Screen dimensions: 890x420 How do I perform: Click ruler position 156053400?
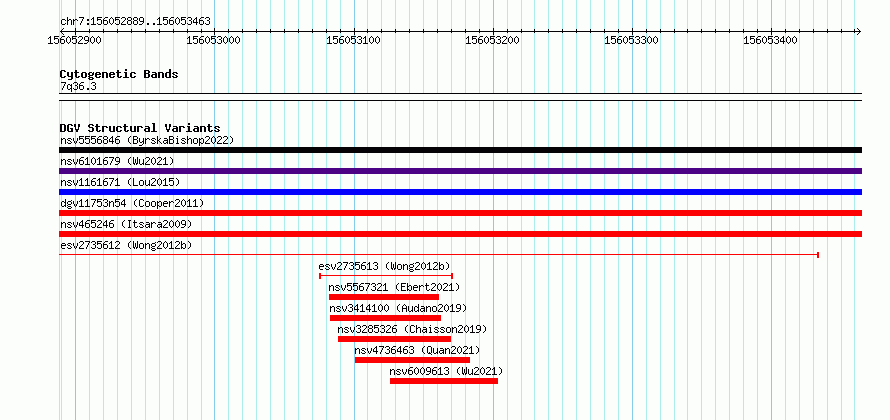coord(771,41)
